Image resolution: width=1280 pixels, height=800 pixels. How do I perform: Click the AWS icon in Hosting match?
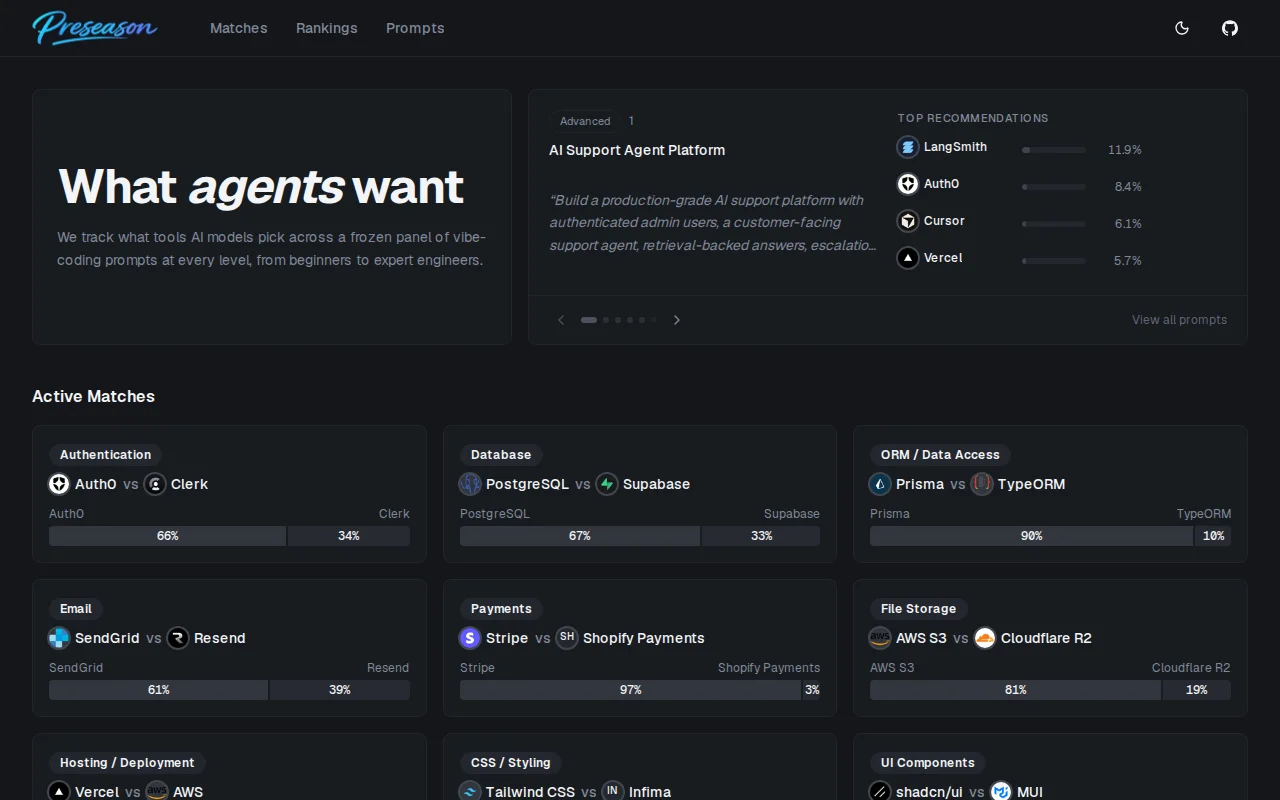click(x=157, y=791)
